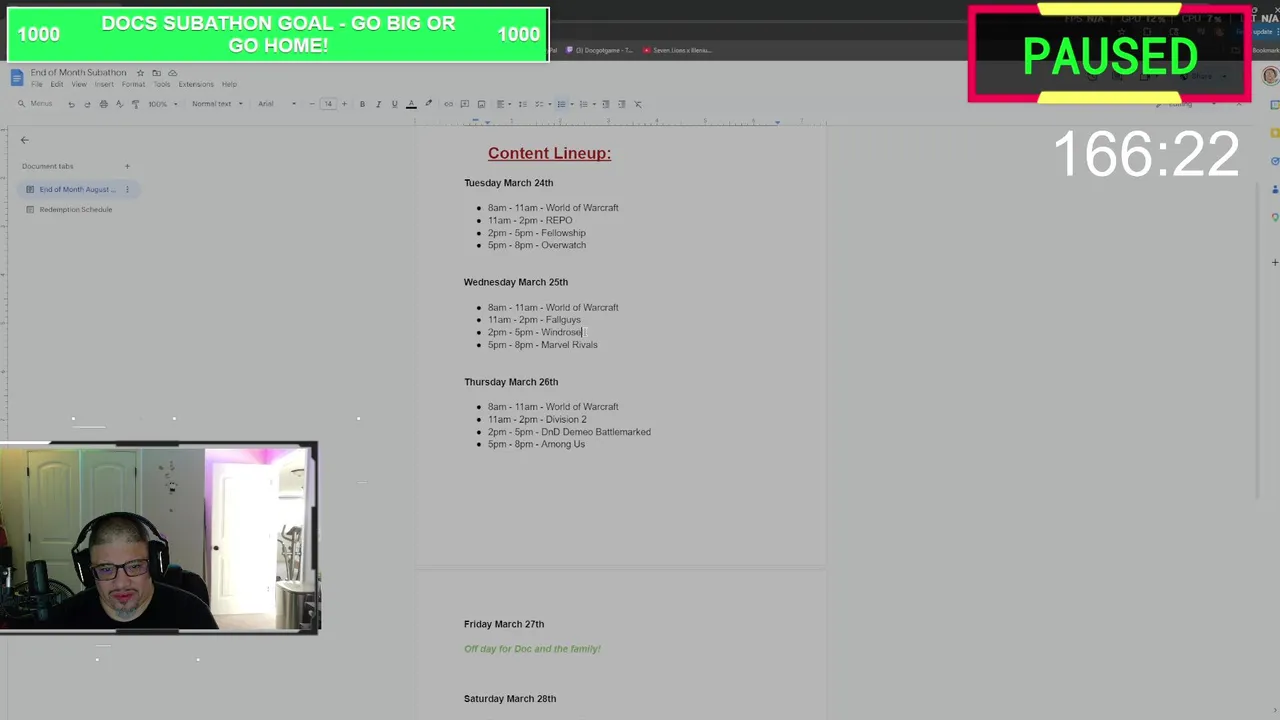
Task: Open the 100% zoom dropdown
Action: (163, 104)
